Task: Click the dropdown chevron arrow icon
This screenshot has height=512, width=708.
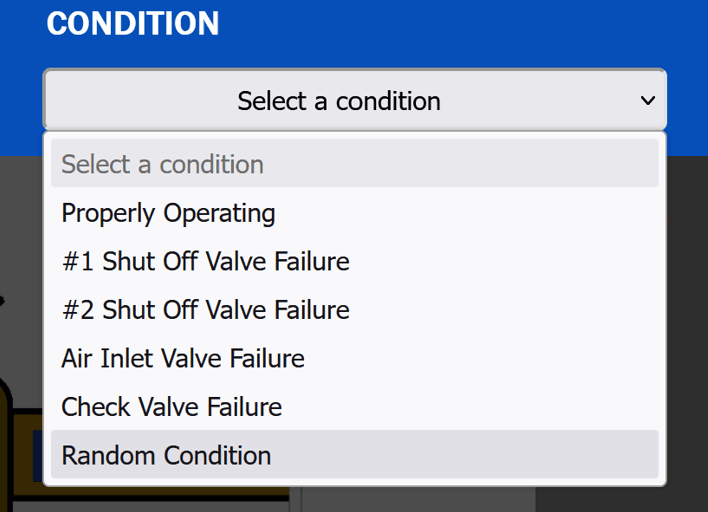Action: click(648, 100)
